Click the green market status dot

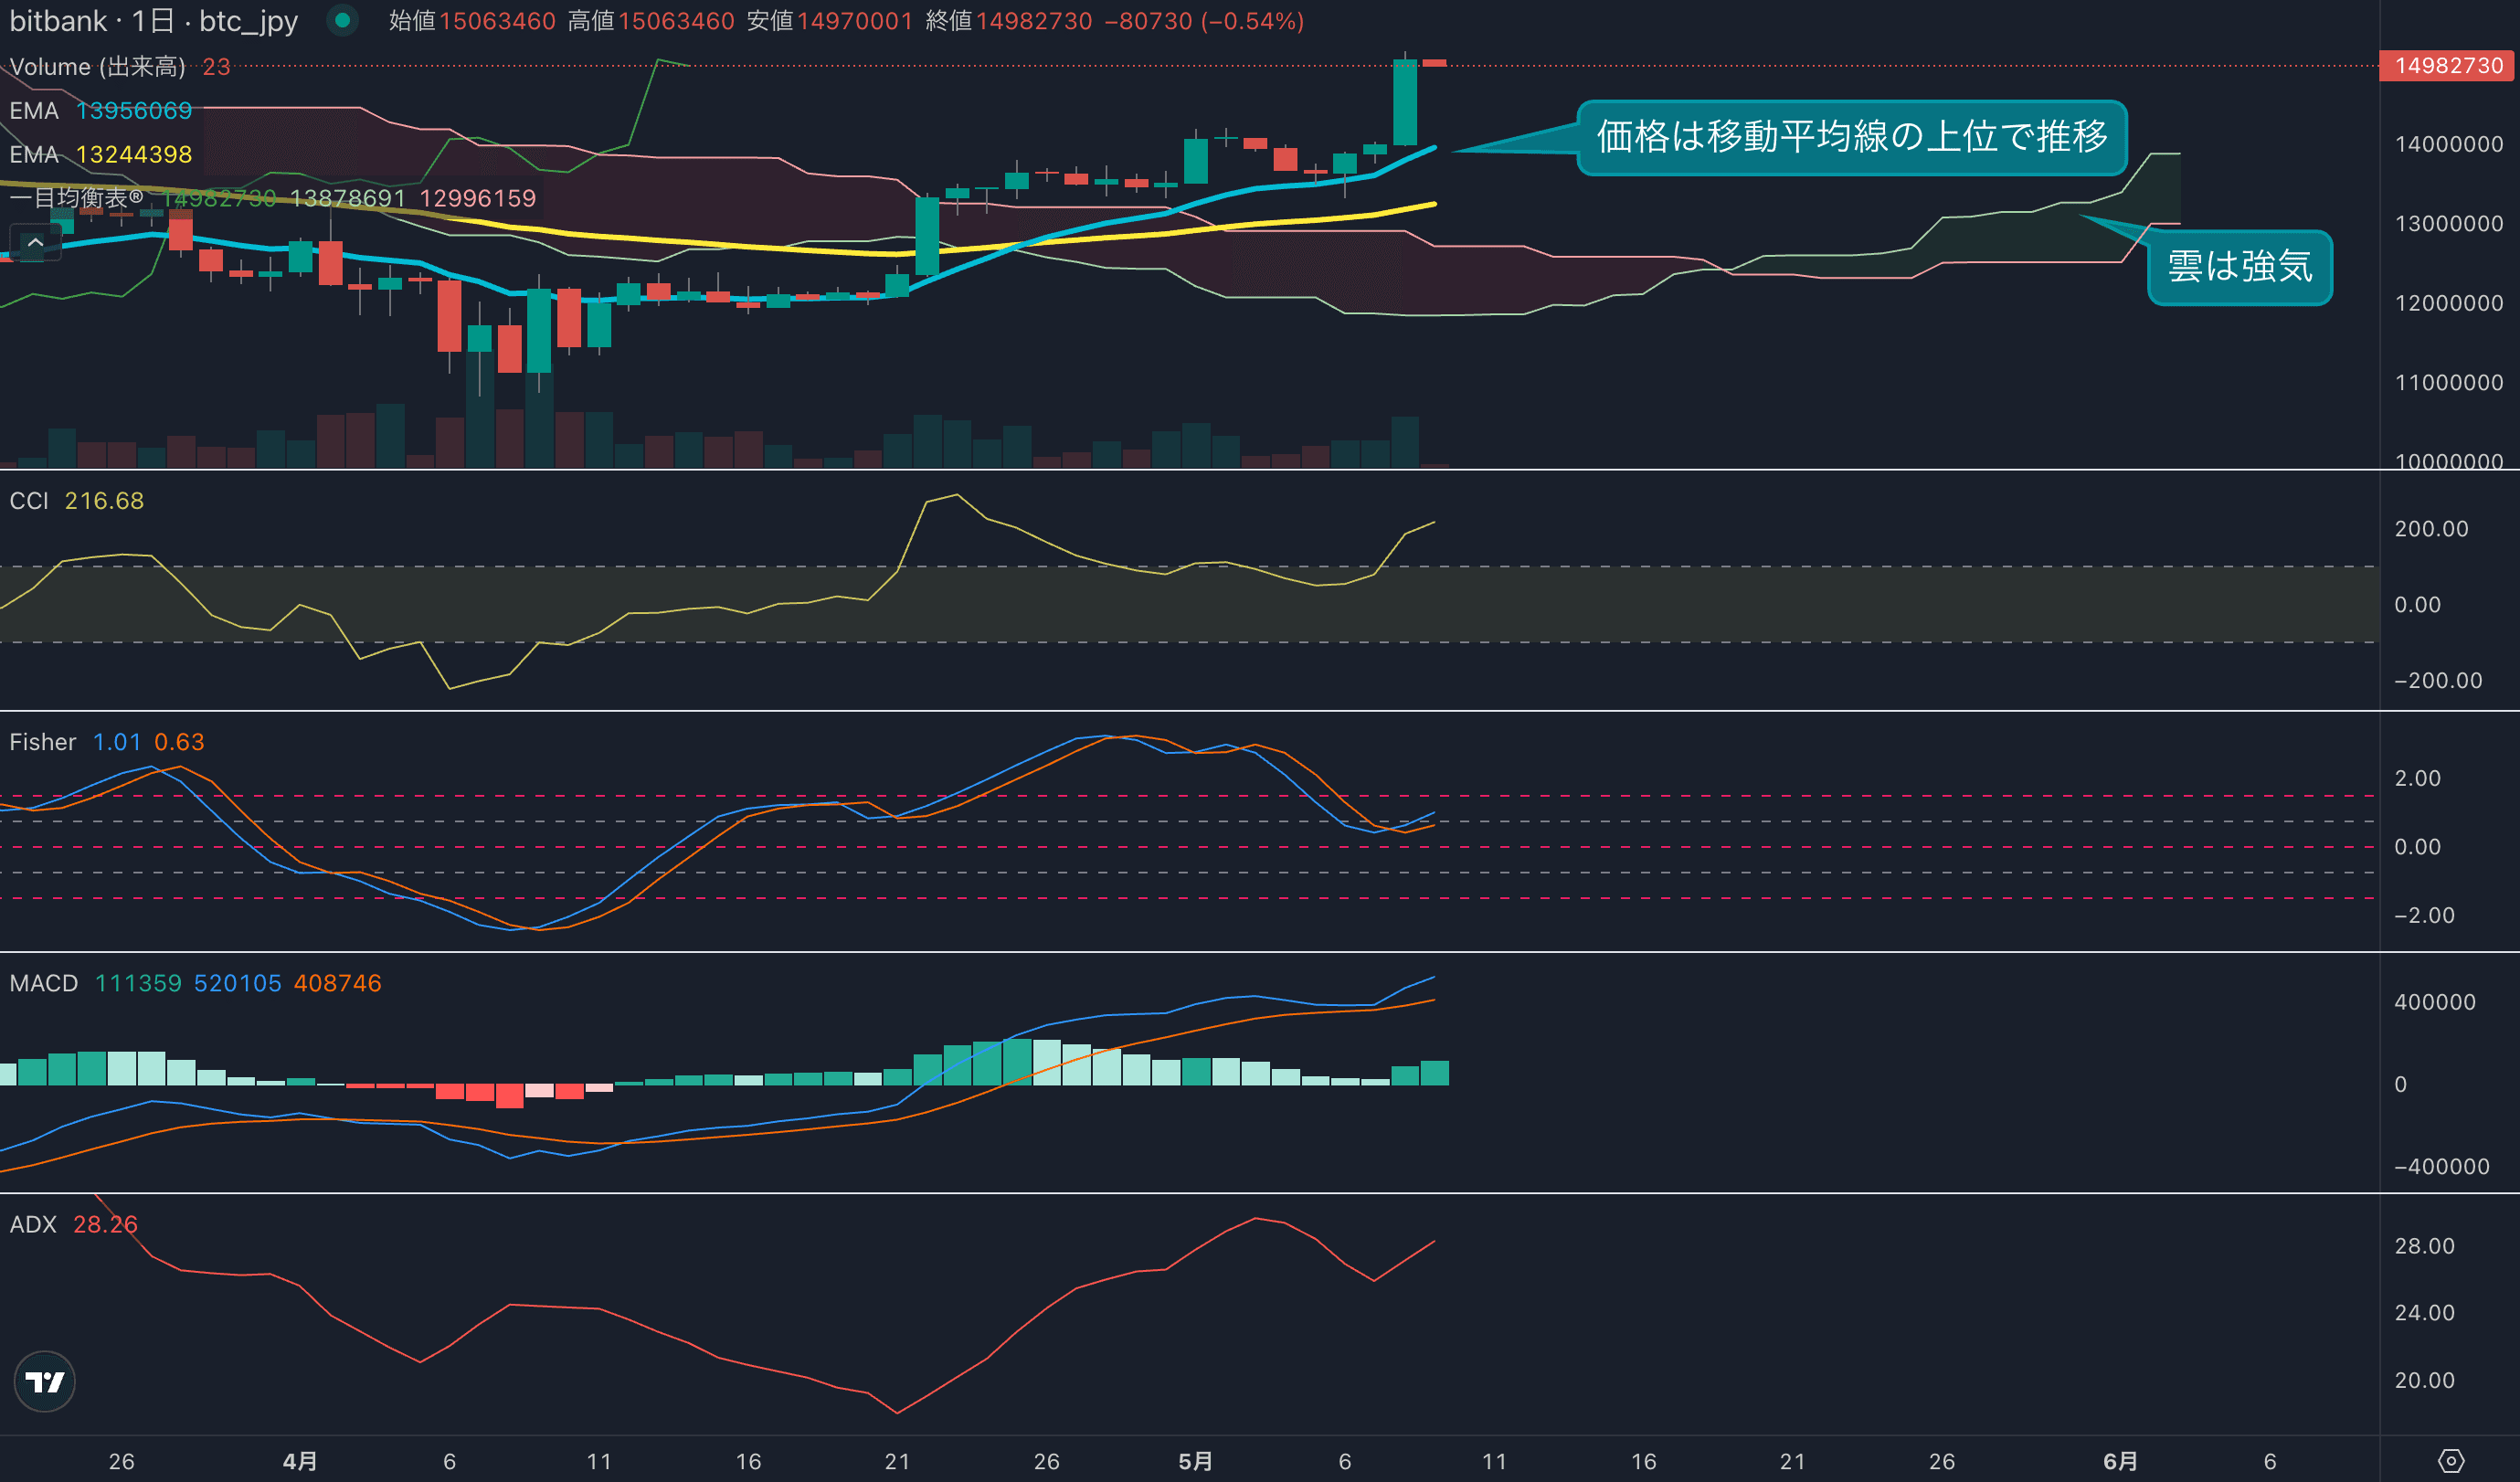point(342,20)
